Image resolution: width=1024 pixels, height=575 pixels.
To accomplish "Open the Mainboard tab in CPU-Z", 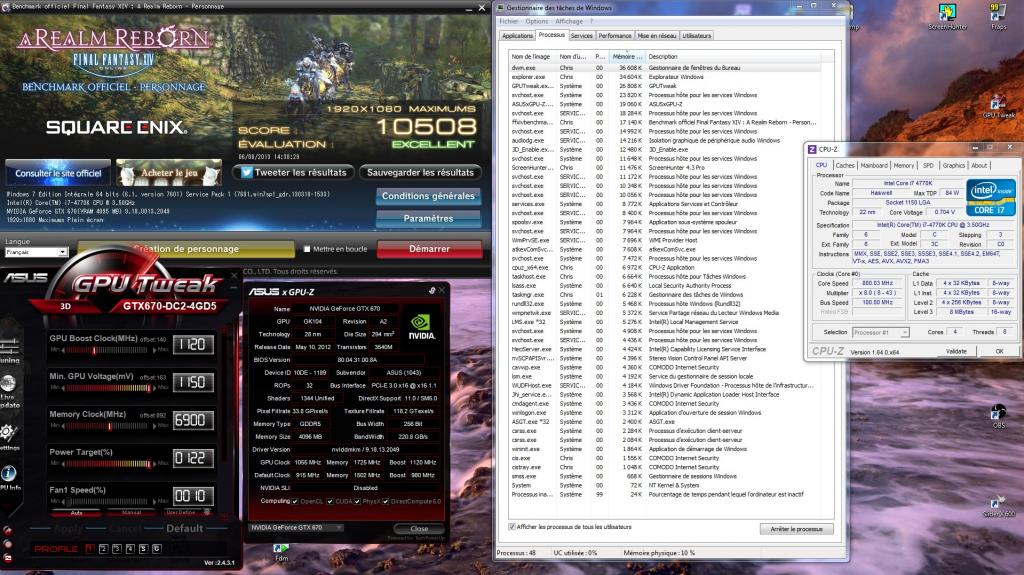I will (874, 165).
